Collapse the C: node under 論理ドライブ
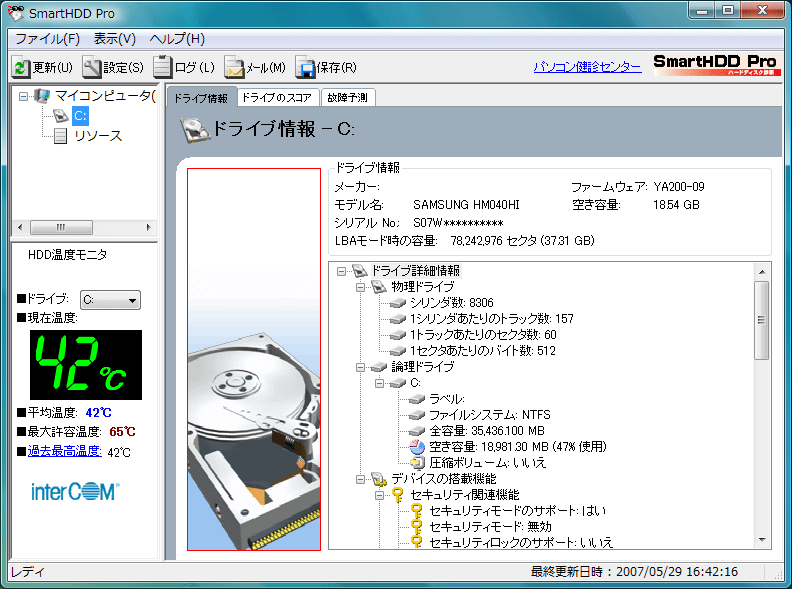792x589 pixels. (379, 383)
